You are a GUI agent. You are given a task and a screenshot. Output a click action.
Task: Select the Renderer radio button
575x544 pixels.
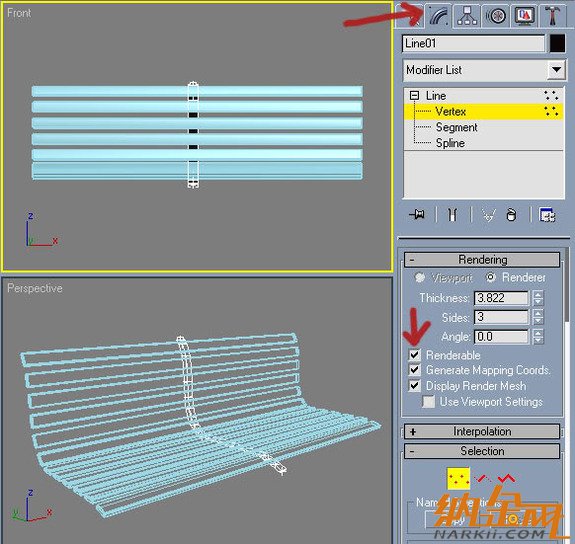tap(490, 277)
